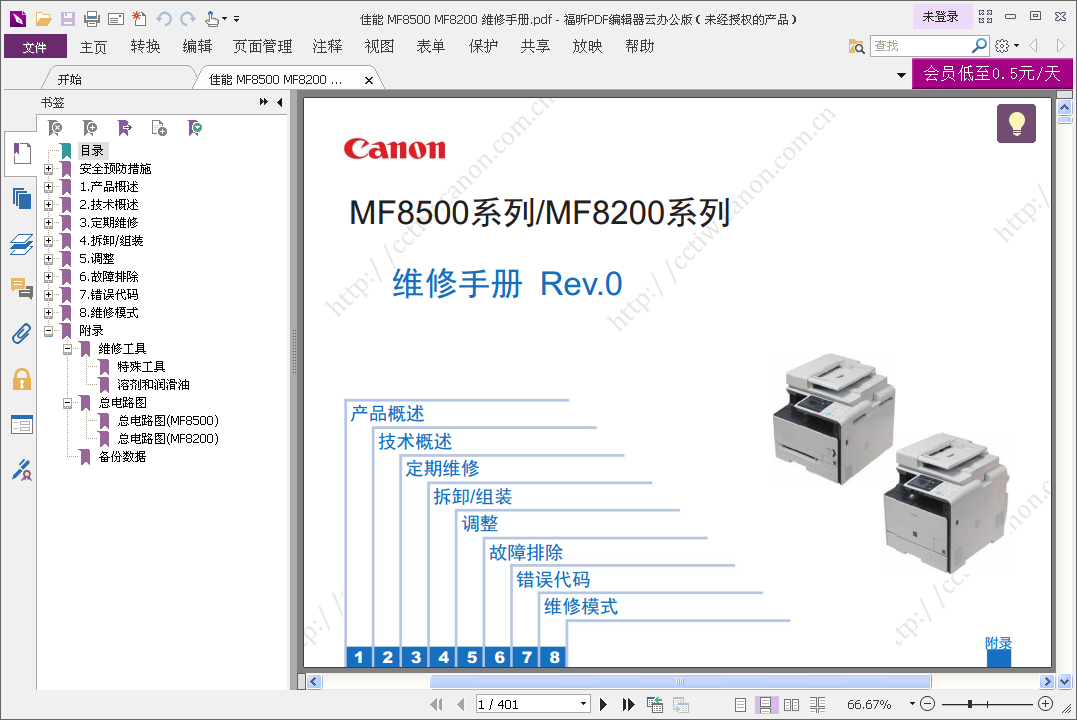The height and width of the screenshot is (720, 1077).
Task: Open file via folder icon in quick toolbar
Action: pos(43,19)
